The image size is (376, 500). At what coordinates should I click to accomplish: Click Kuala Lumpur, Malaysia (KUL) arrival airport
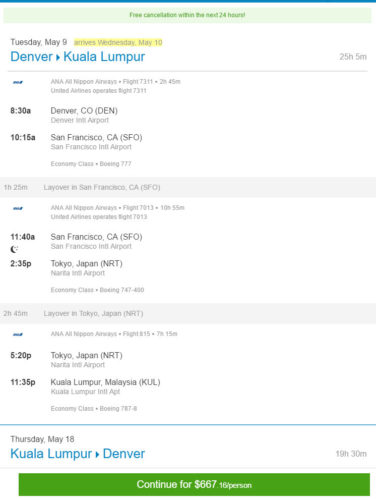105,382
